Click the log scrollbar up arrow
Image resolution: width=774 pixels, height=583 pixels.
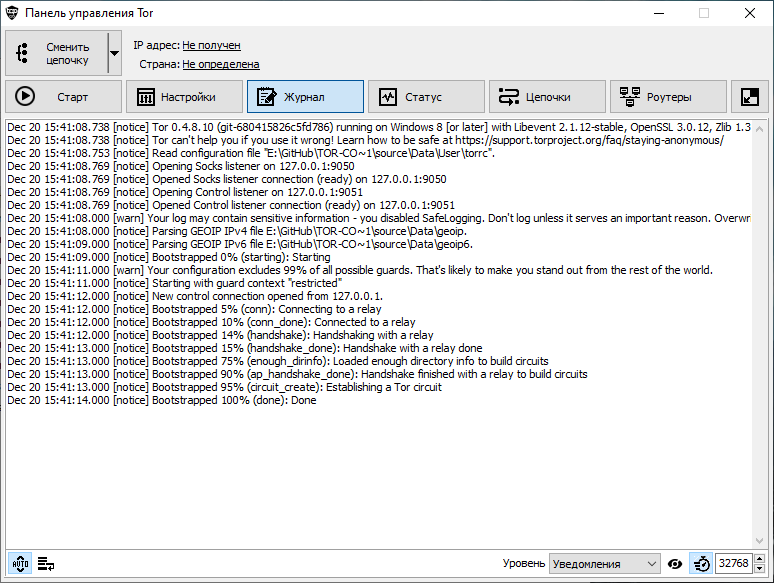pyautogui.click(x=760, y=129)
